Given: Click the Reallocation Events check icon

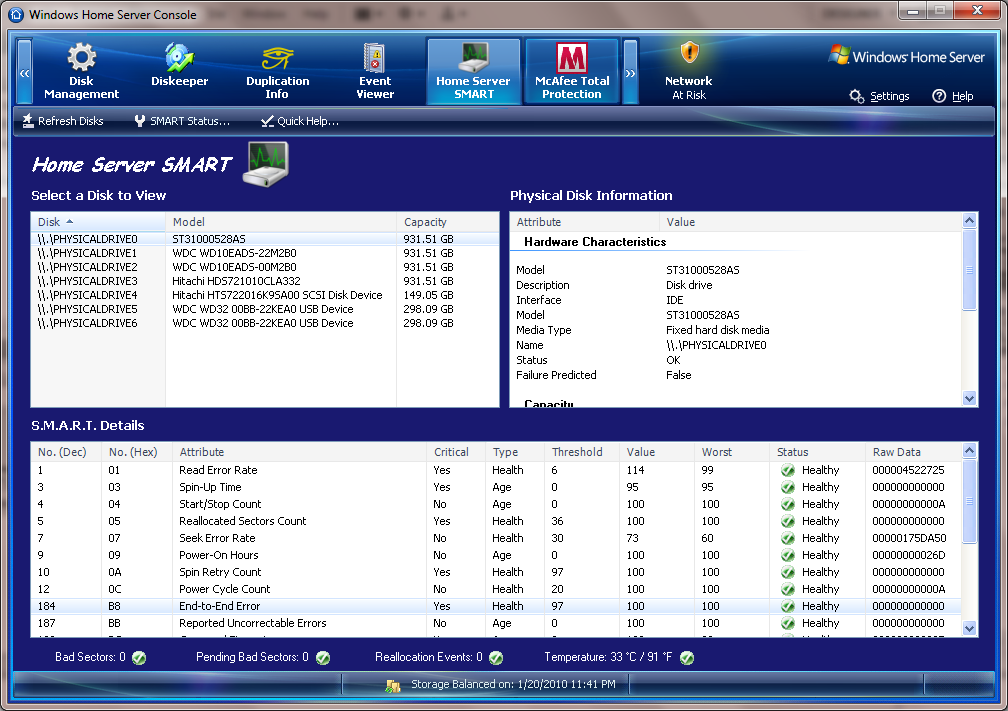Looking at the screenshot, I should 496,658.
